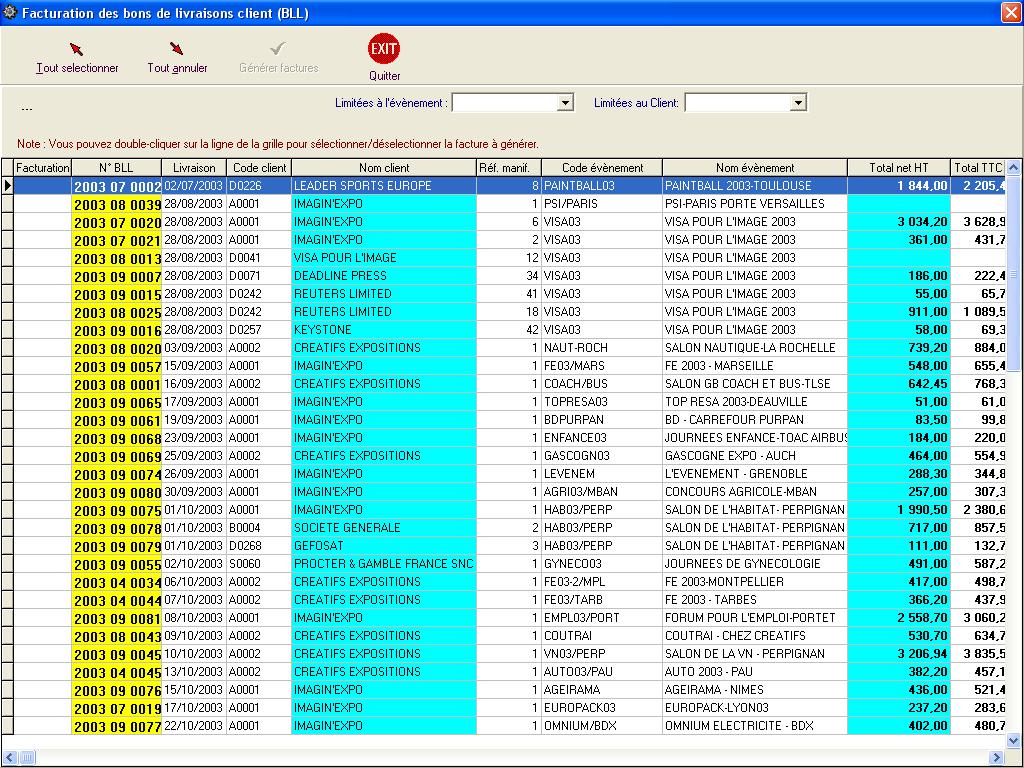Image resolution: width=1024 pixels, height=768 pixels.
Task: Click FE 2003 - MARSEILLE event name
Action: click(x=755, y=366)
